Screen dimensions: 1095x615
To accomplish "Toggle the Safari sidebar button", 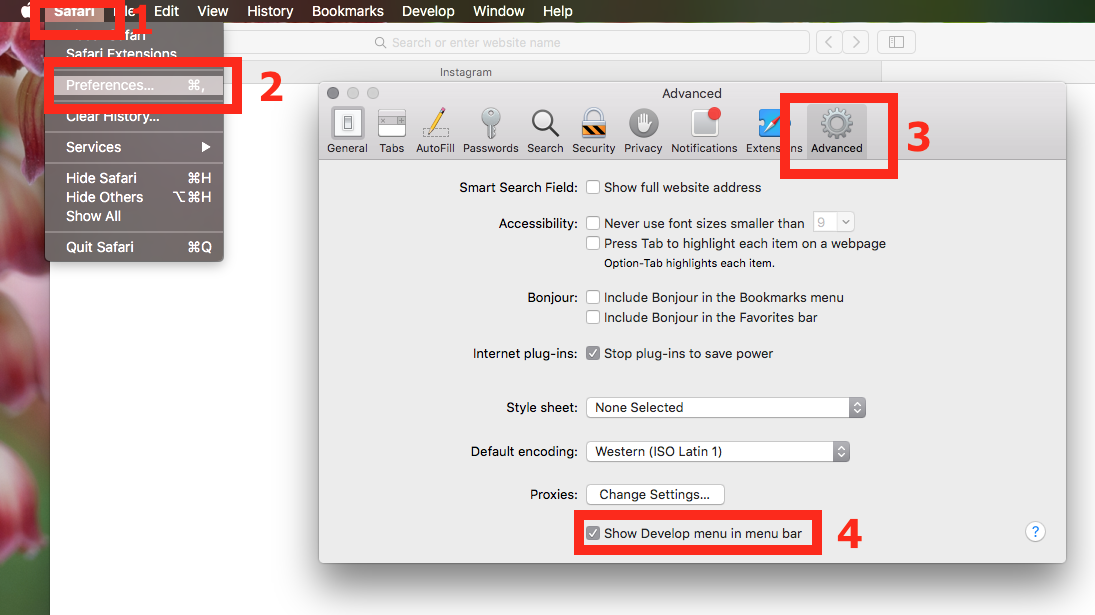I will [896, 43].
